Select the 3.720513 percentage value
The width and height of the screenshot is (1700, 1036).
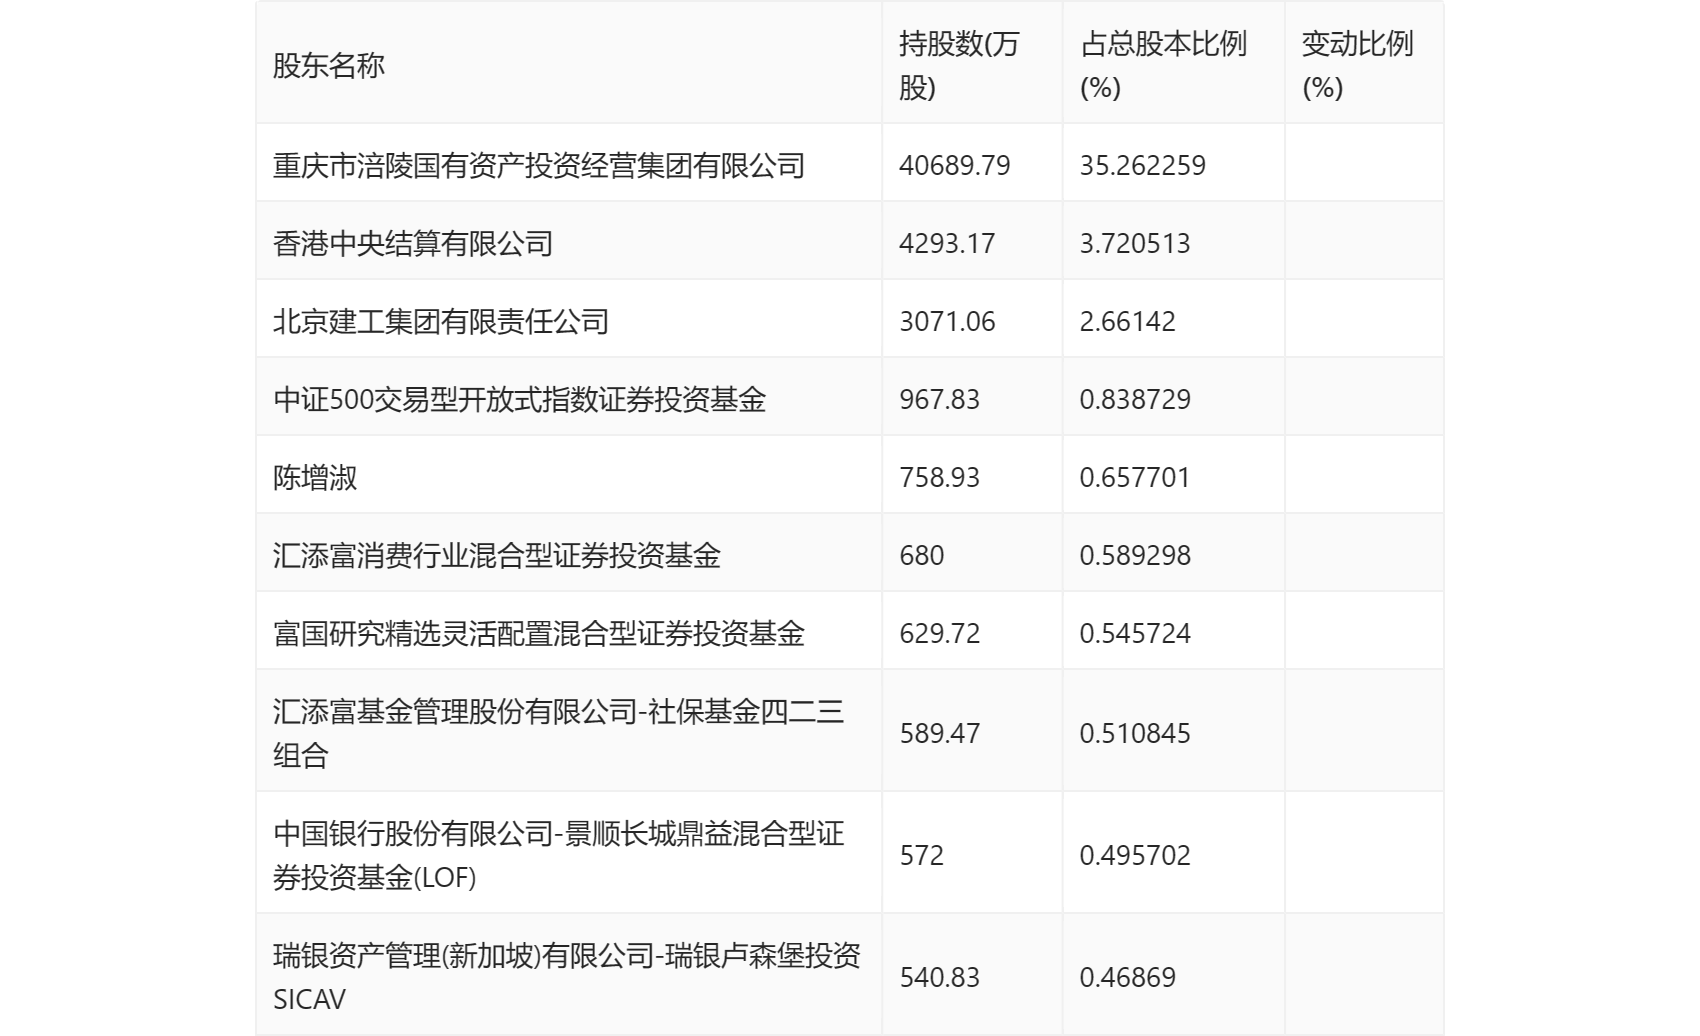pos(1135,243)
